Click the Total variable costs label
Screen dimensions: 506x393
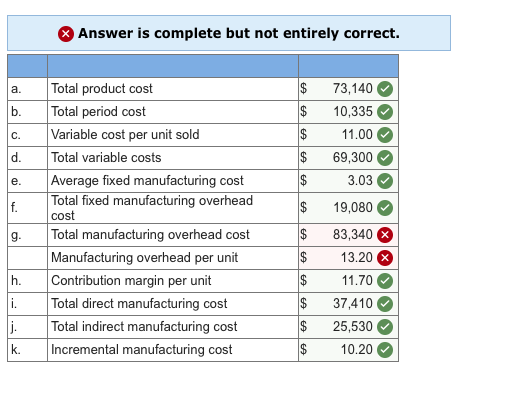[106, 158]
